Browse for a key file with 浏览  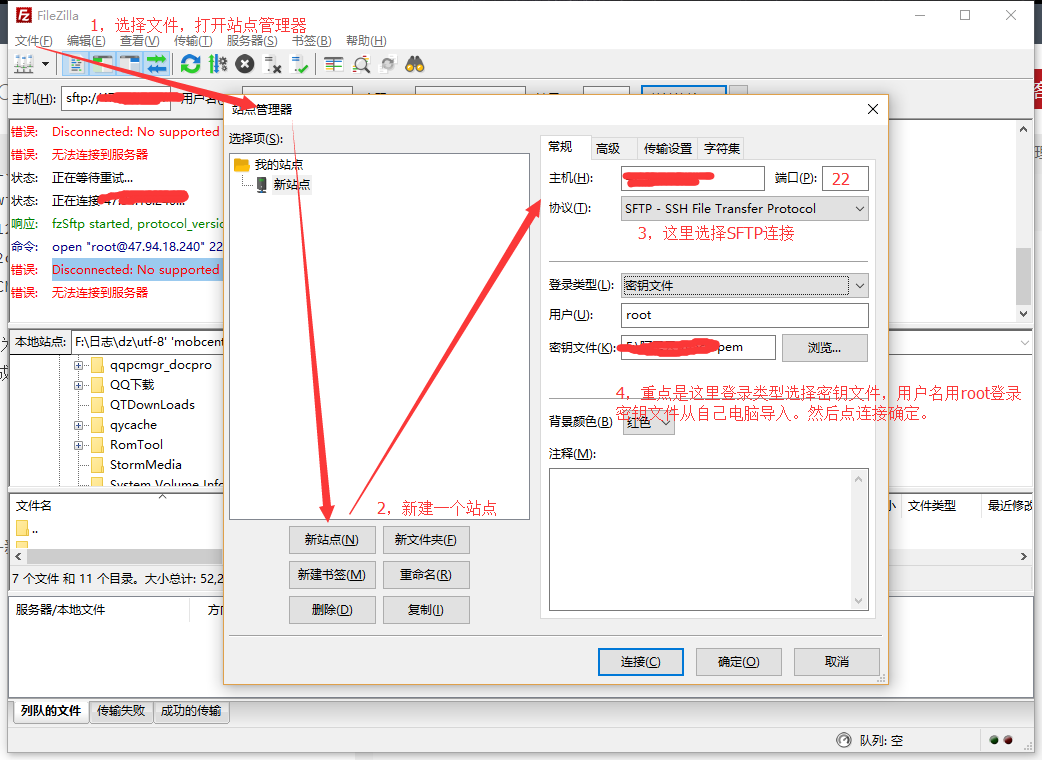[824, 347]
